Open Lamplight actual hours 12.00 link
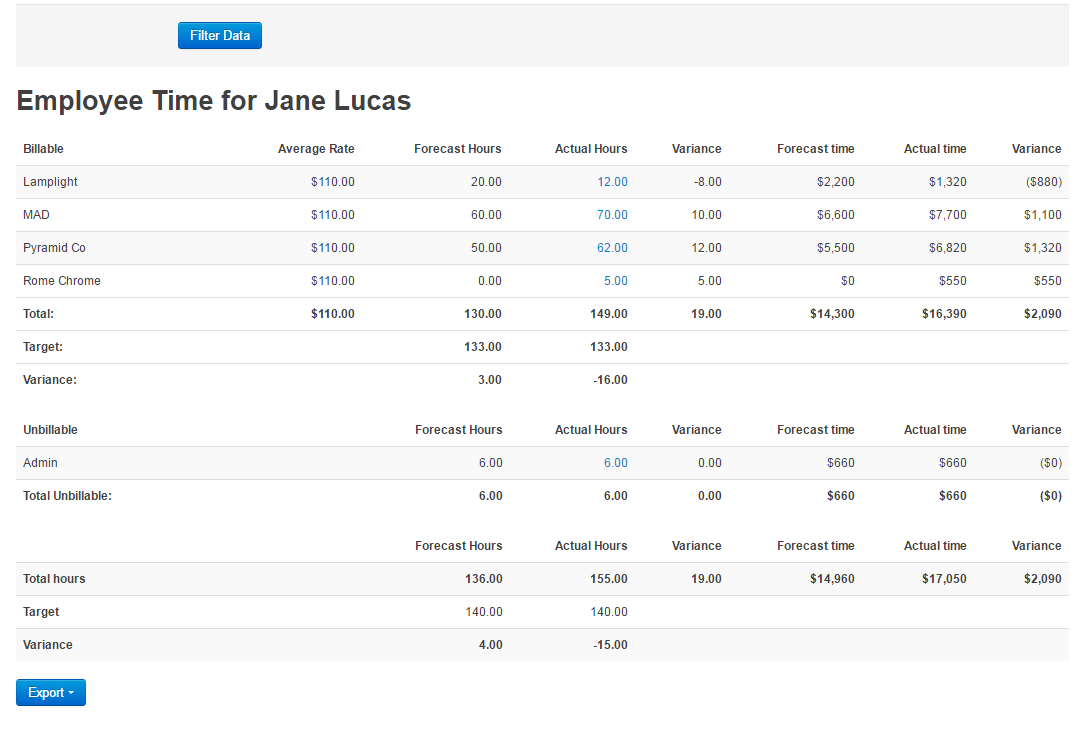 tap(612, 182)
